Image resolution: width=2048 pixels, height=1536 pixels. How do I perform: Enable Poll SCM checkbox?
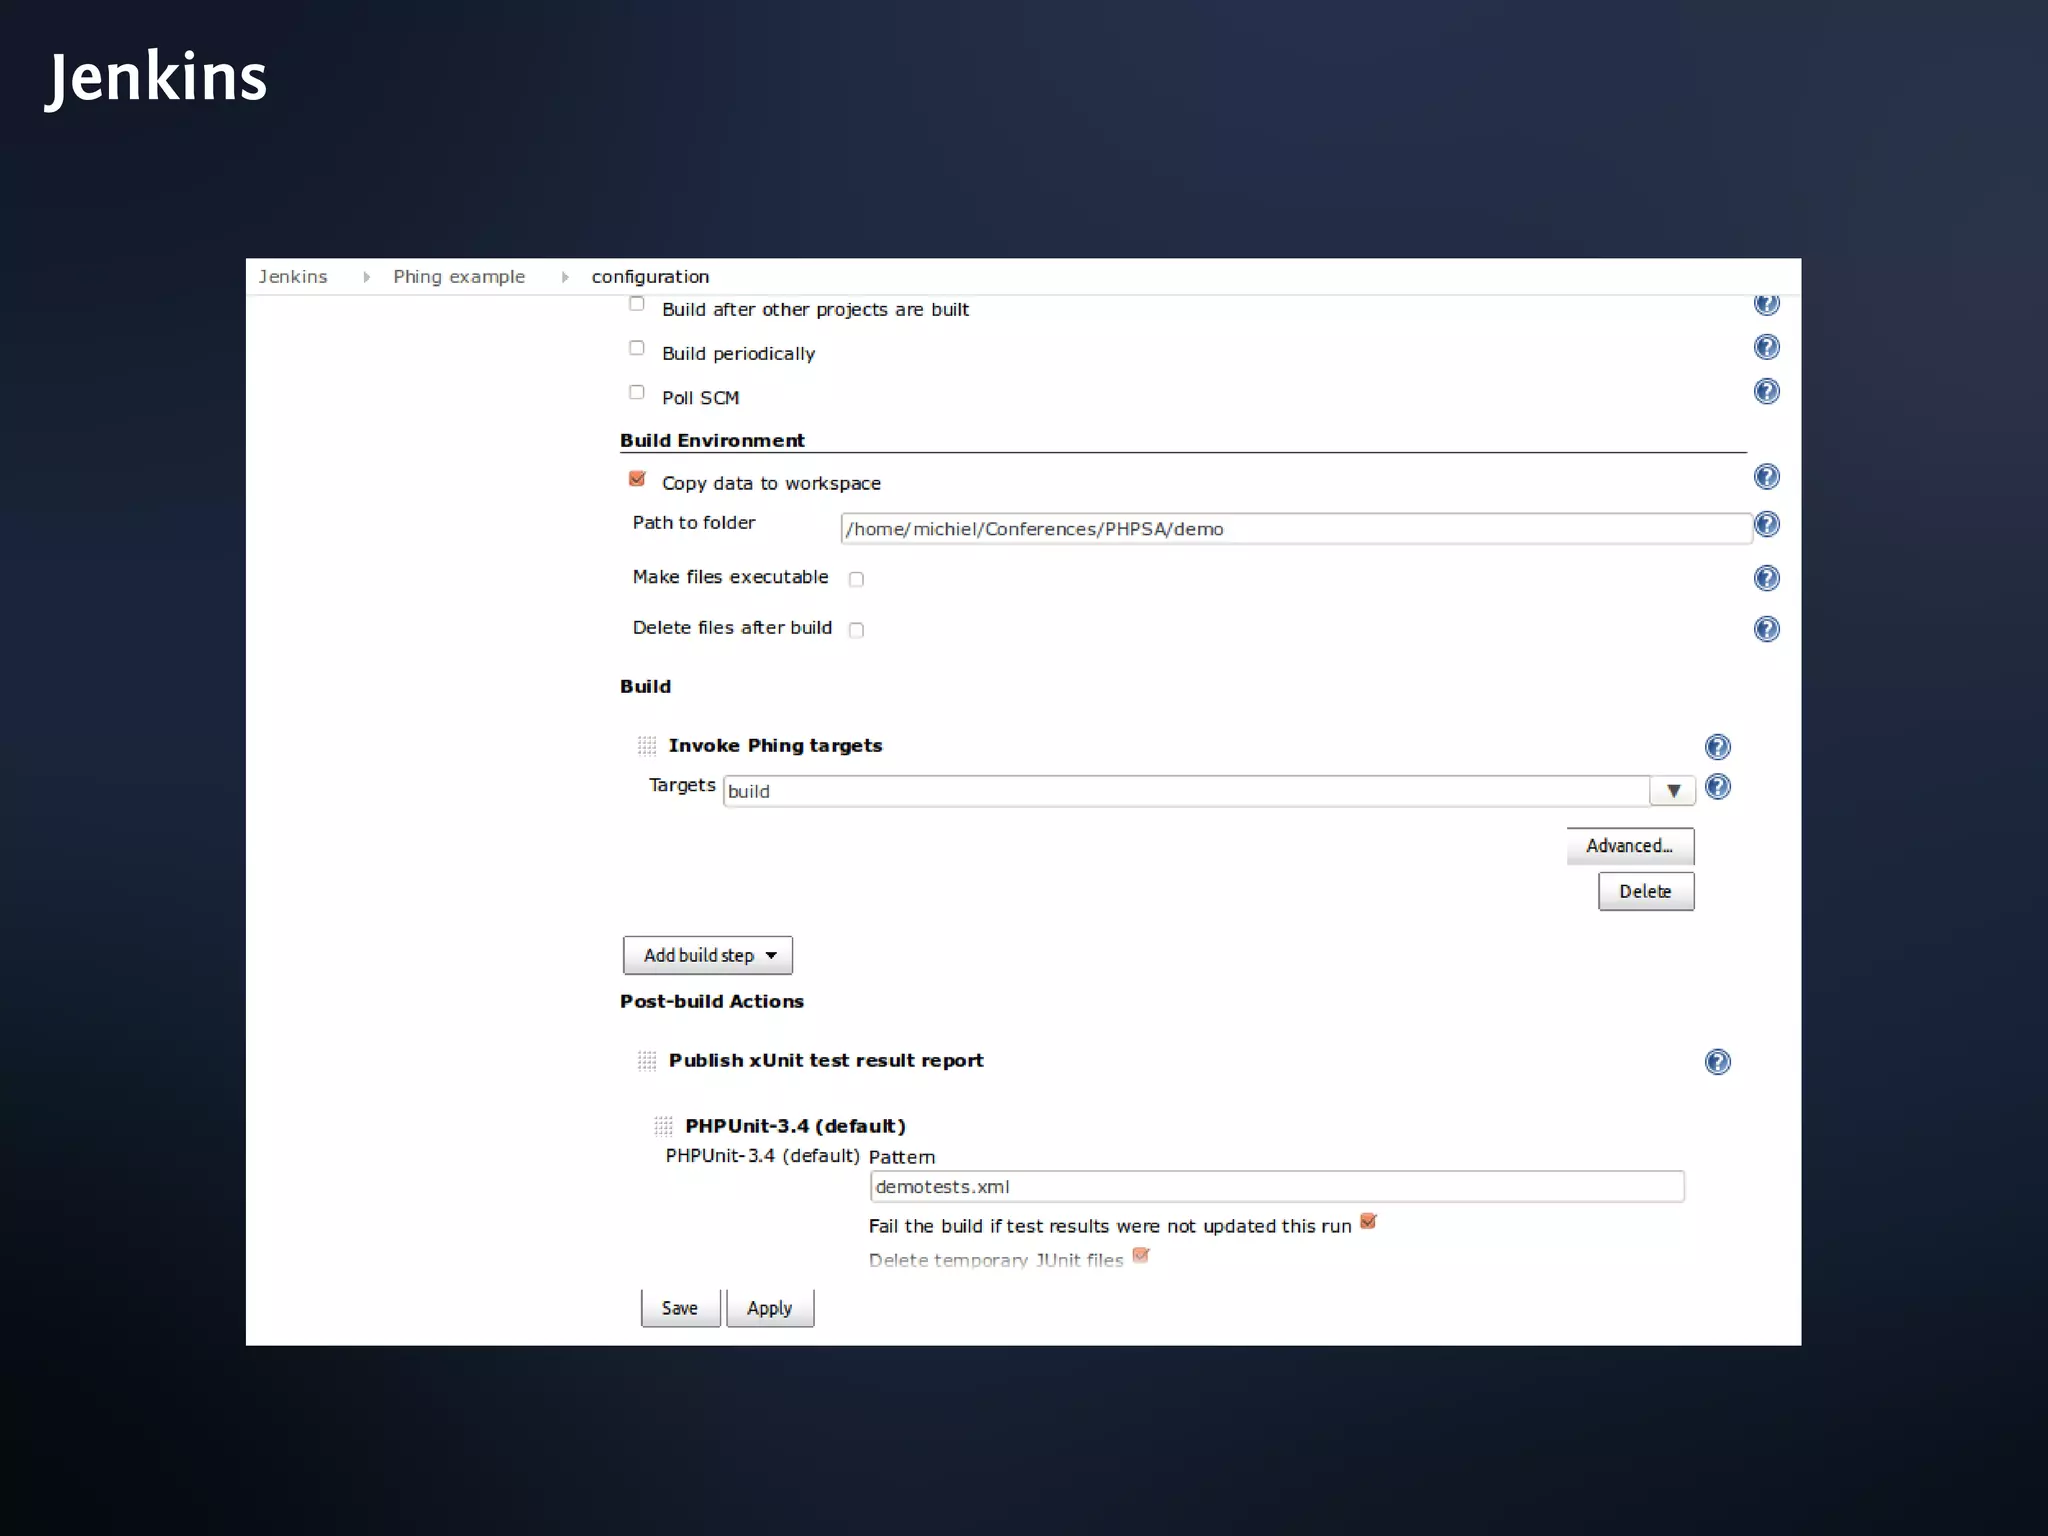click(636, 392)
